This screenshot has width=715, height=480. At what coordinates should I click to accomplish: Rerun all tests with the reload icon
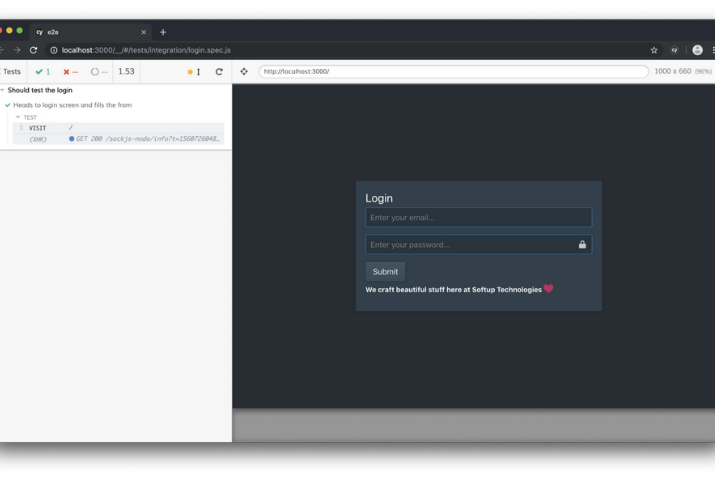coord(219,72)
